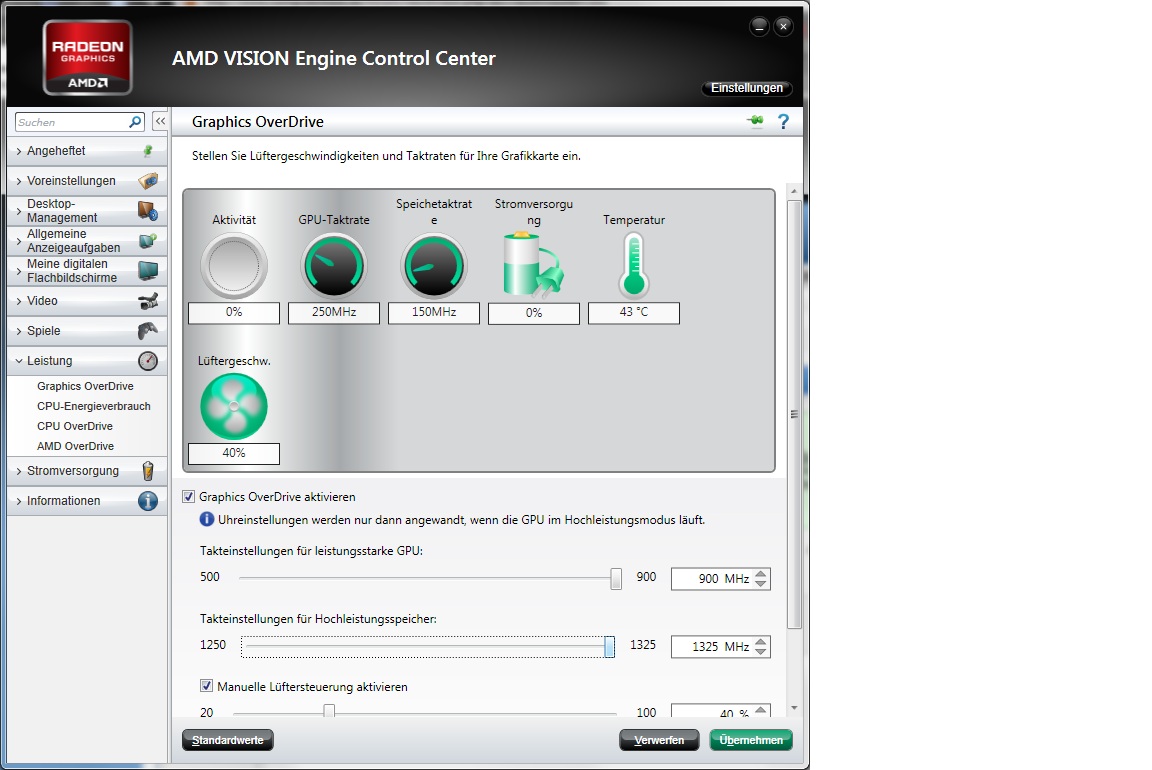Click the Radeon Graphics AMD logo

point(87,57)
